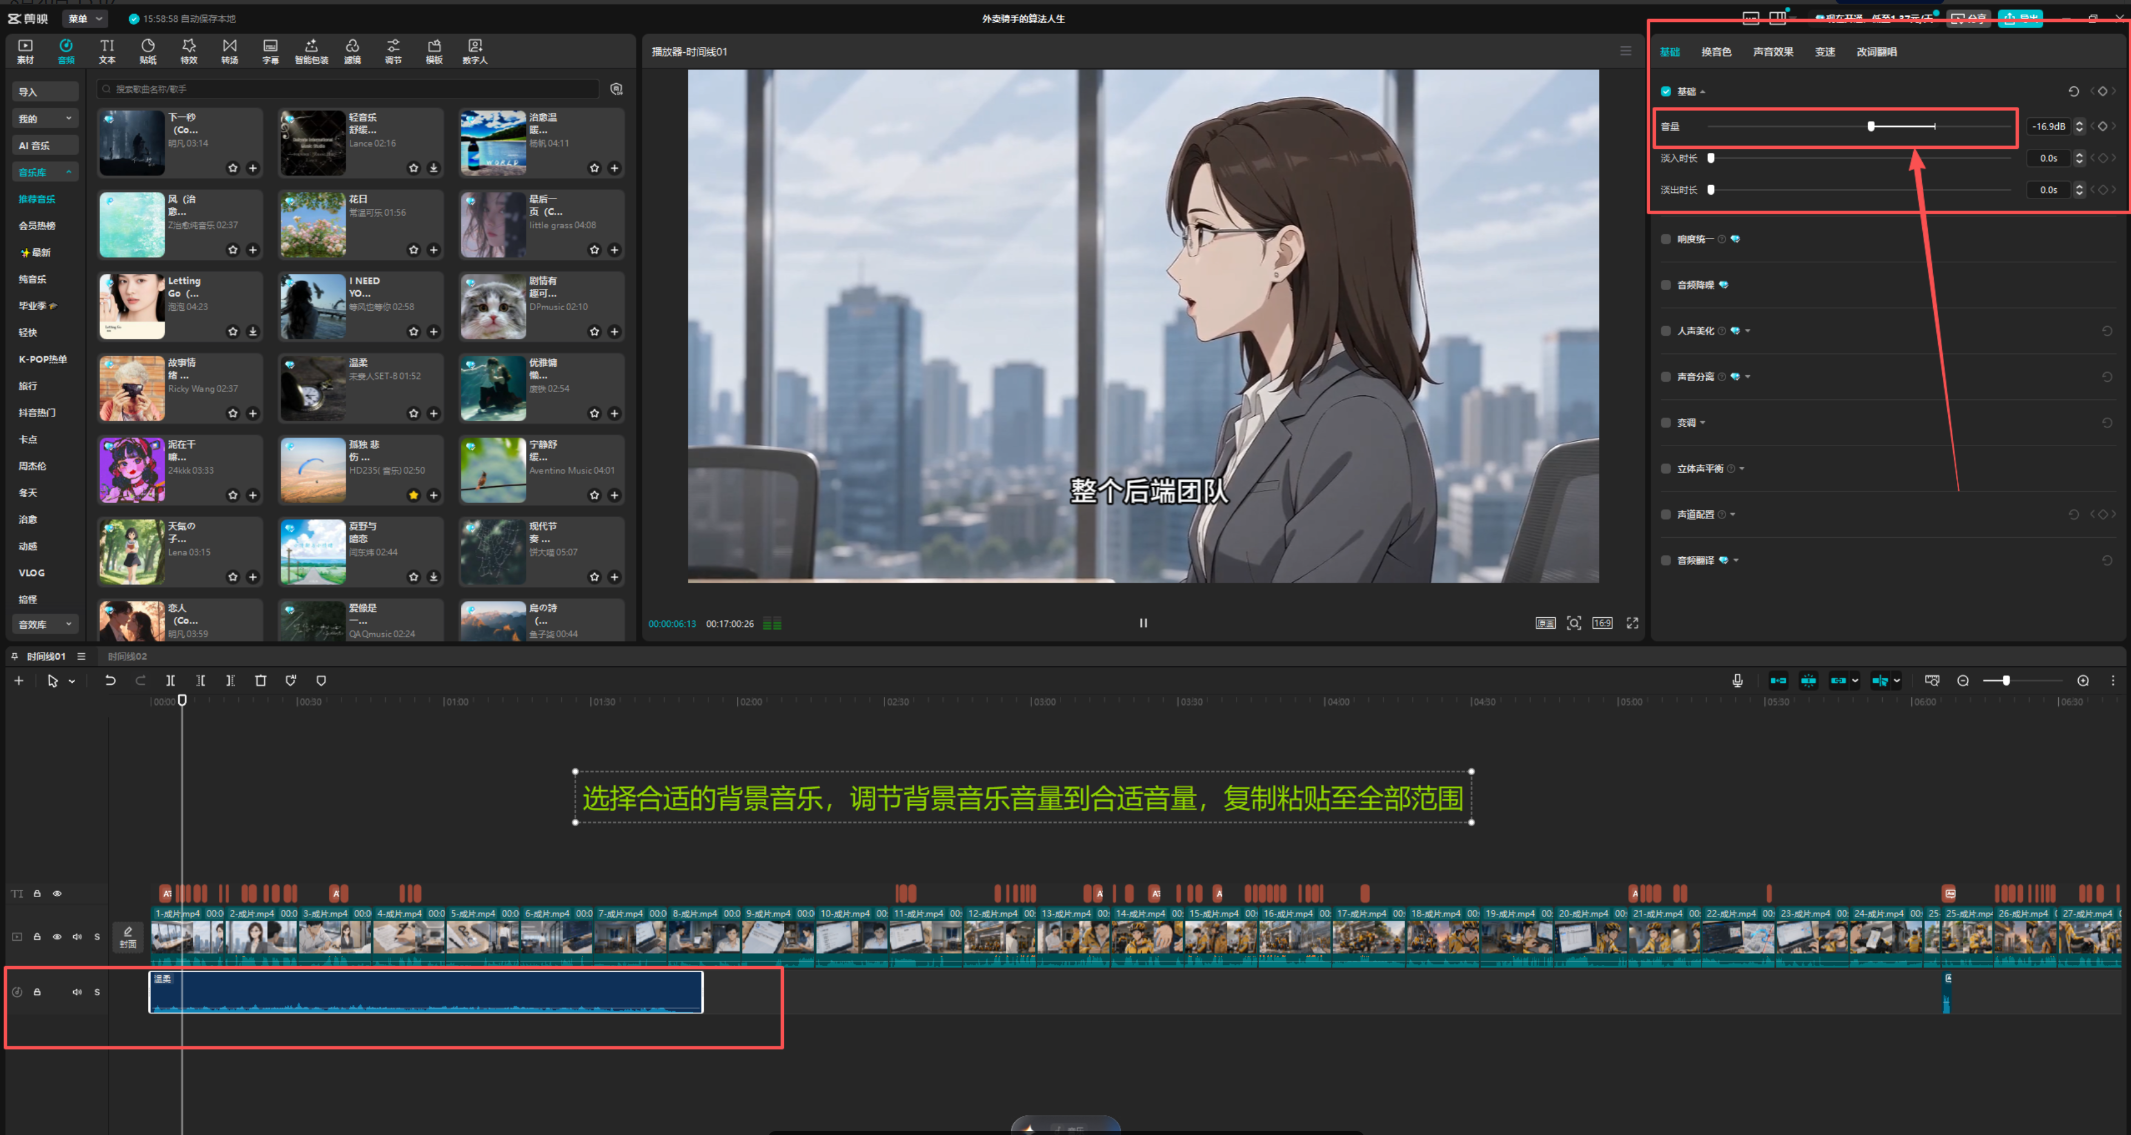Expand the 我的 sidebar dropdown

tap(45, 118)
